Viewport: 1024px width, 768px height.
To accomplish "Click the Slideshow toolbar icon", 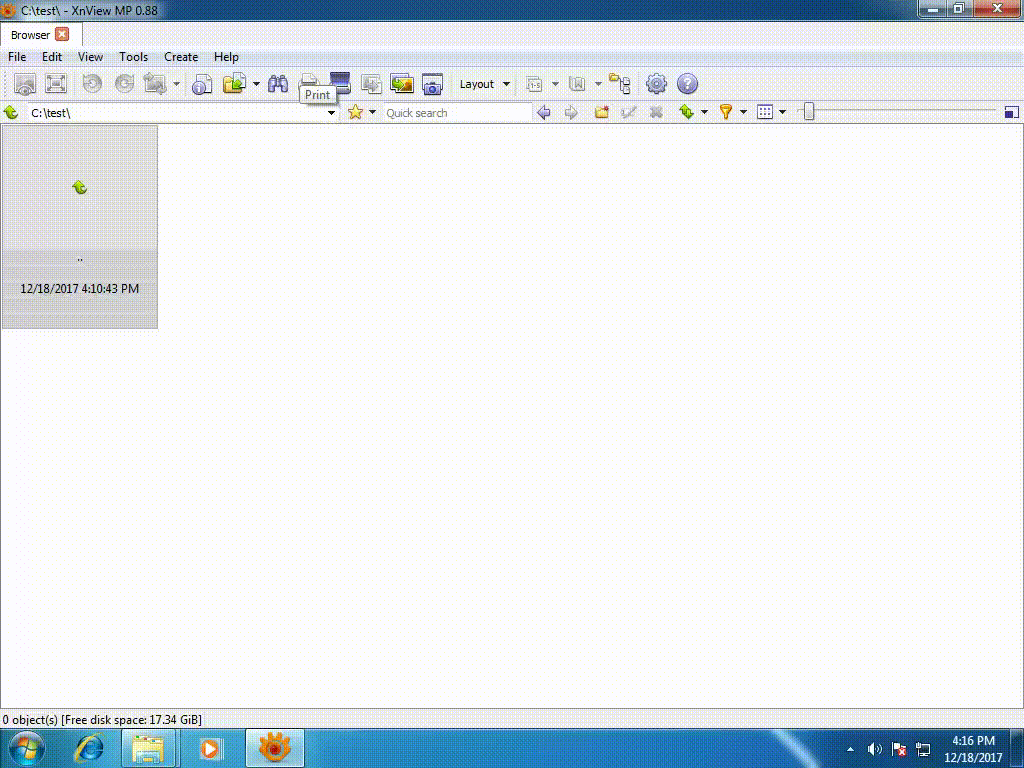I will [x=402, y=84].
